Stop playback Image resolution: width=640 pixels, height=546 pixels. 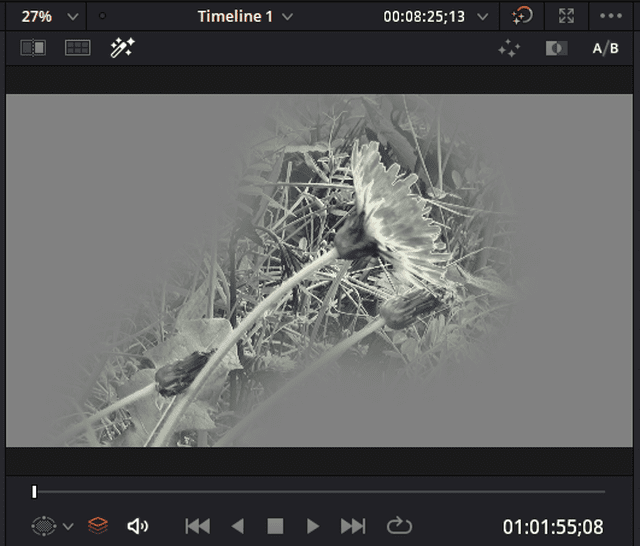[x=275, y=526]
